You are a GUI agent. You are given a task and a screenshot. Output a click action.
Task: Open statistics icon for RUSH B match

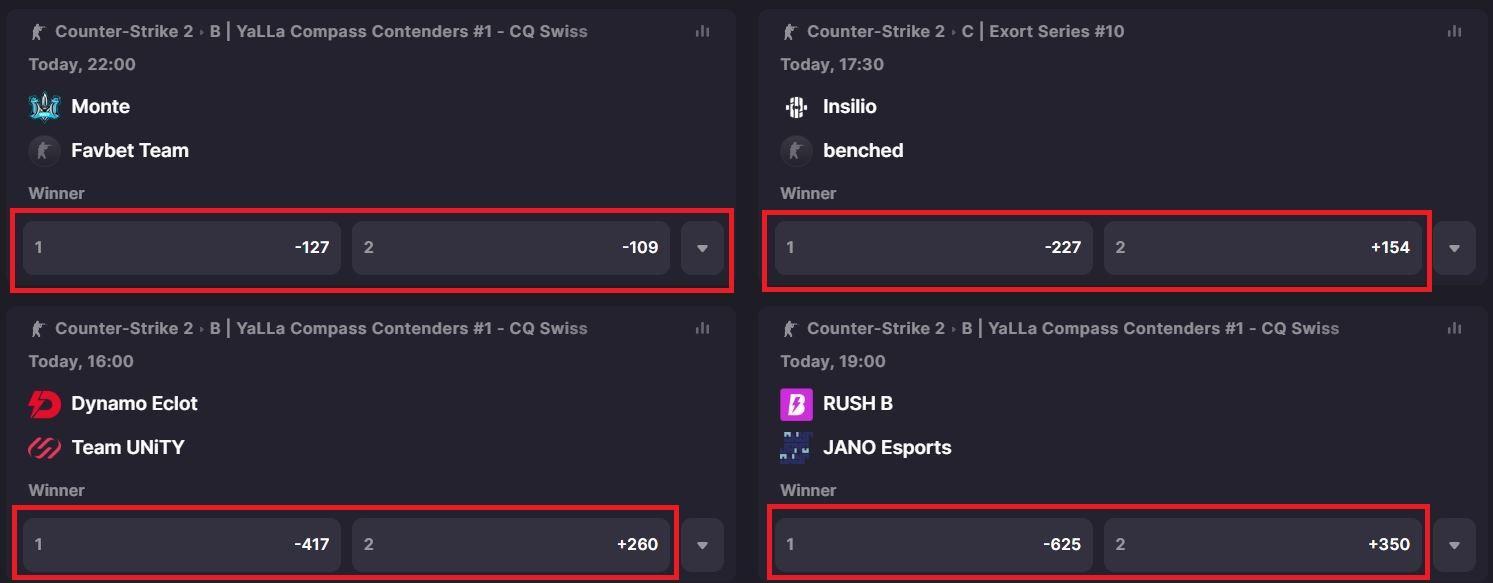1454,329
